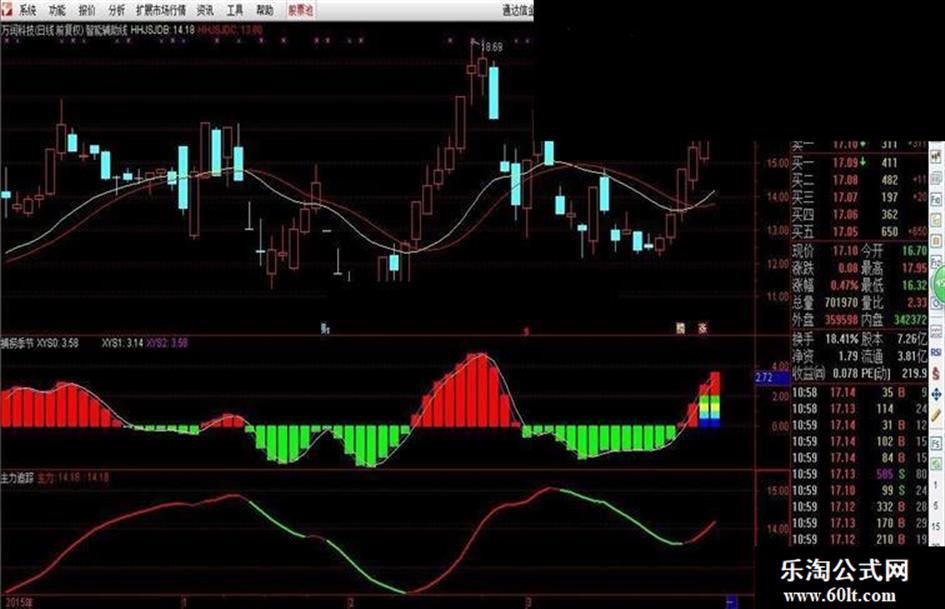Click the blue four-arrow move icon
Screen dimensions: 945x609
coord(936,394)
